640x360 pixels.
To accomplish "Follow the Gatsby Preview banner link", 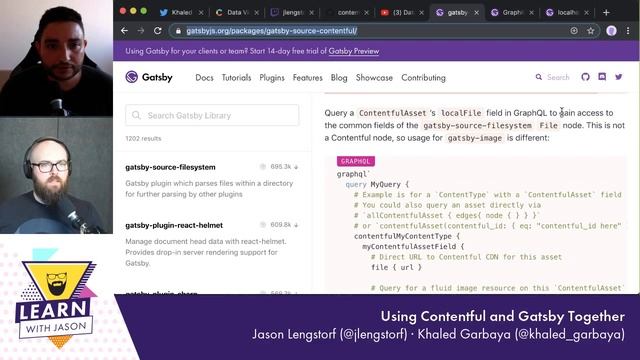I will pyautogui.click(x=354, y=51).
